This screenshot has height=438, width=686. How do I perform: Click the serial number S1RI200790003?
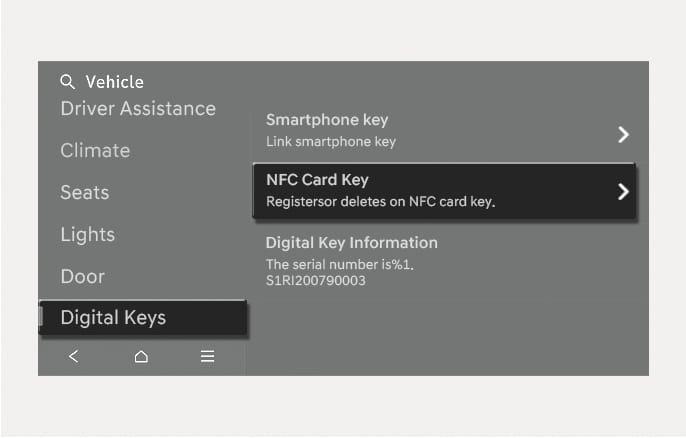(316, 281)
